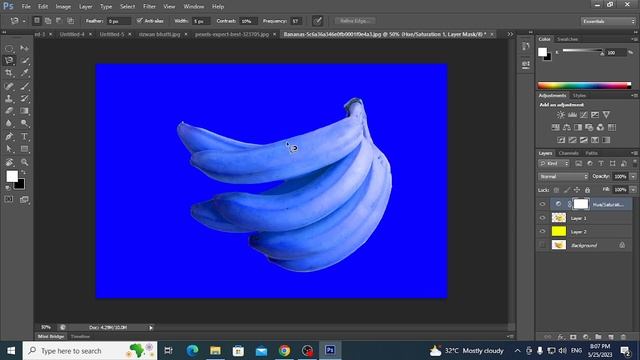
Task: Hide Layer 1 visibility eye
Action: click(x=542, y=218)
